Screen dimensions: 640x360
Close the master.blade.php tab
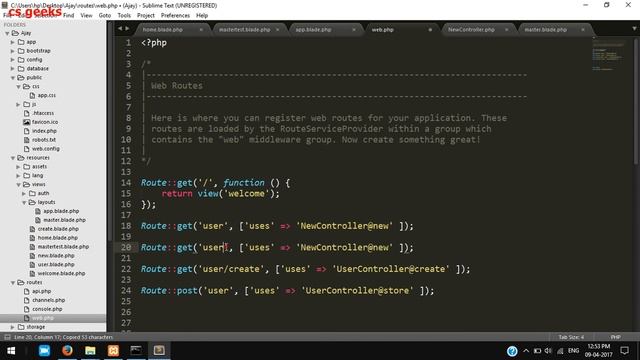[583, 30]
